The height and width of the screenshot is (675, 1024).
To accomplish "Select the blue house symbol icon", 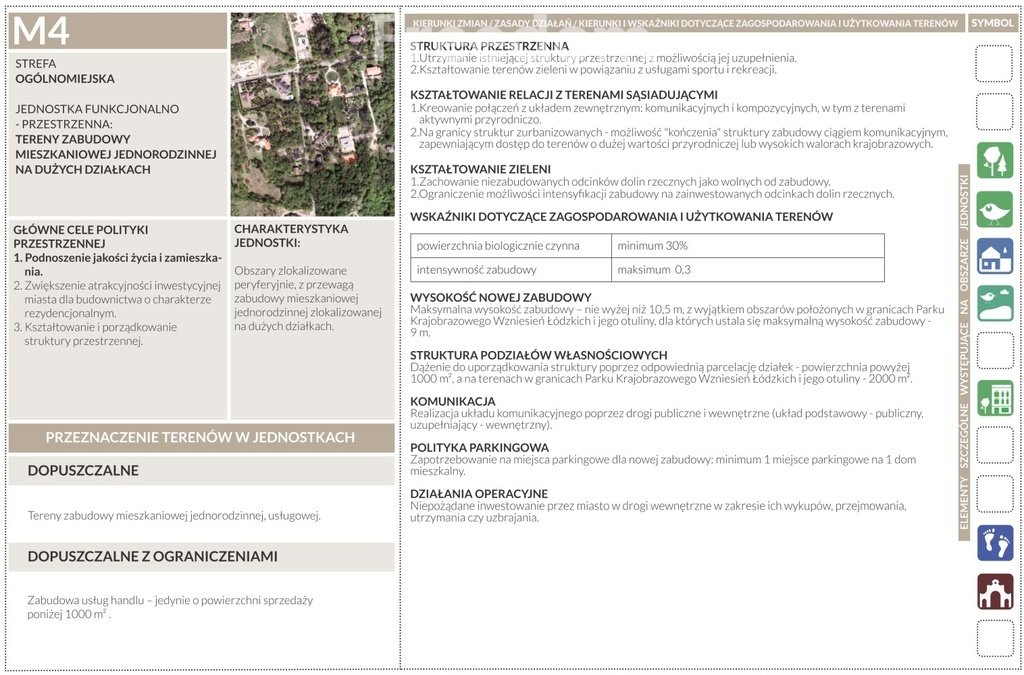I will pos(995,257).
